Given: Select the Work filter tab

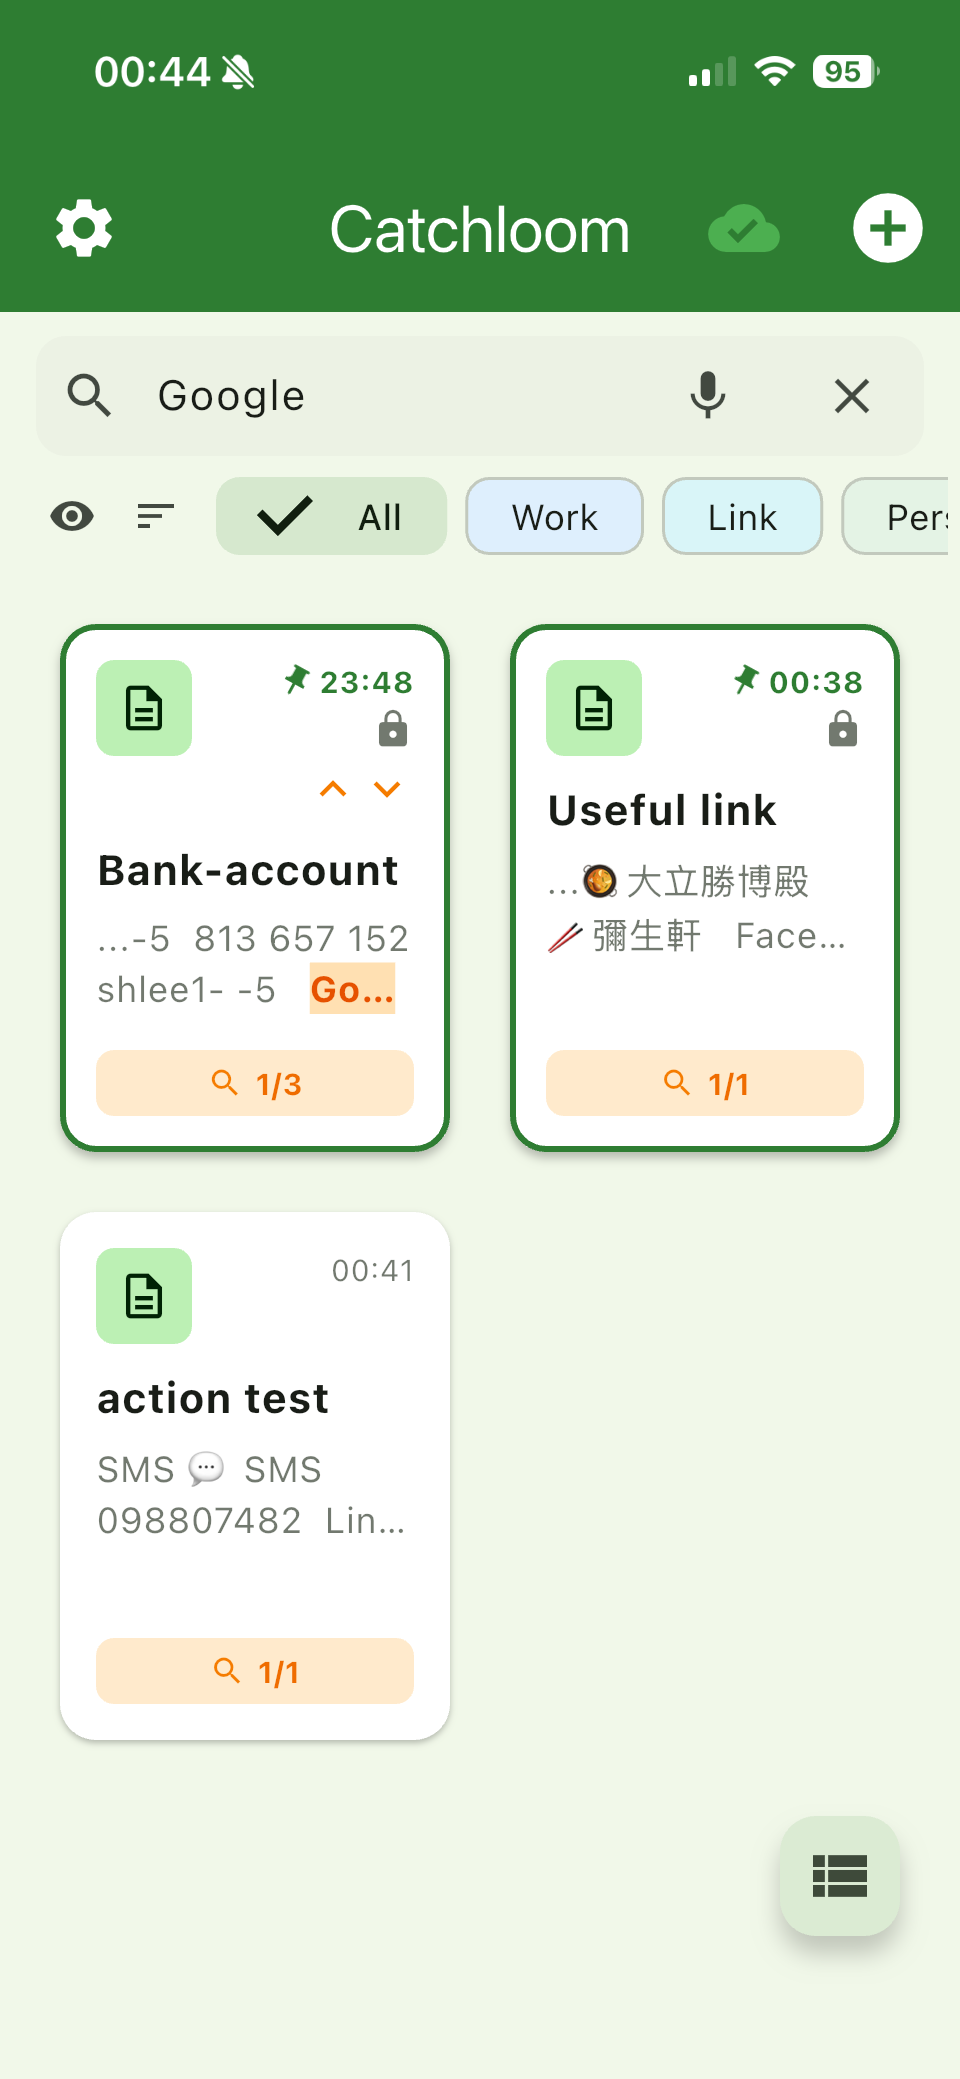Looking at the screenshot, I should [553, 516].
